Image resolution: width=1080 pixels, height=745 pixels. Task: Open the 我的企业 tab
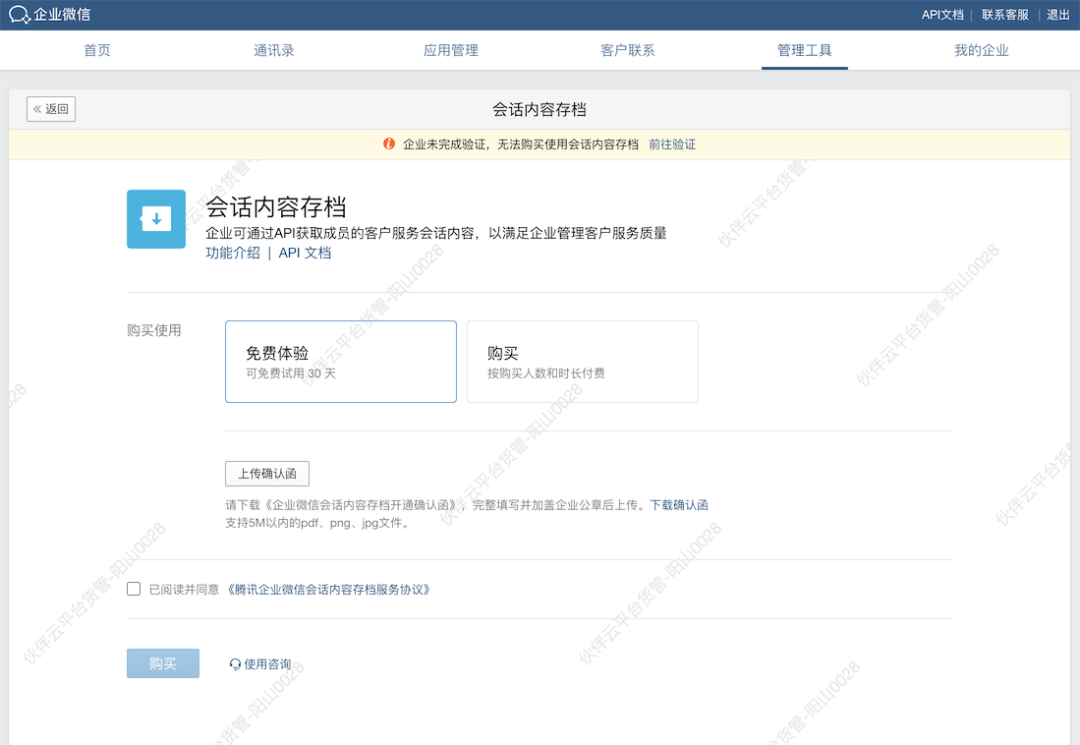click(x=981, y=50)
